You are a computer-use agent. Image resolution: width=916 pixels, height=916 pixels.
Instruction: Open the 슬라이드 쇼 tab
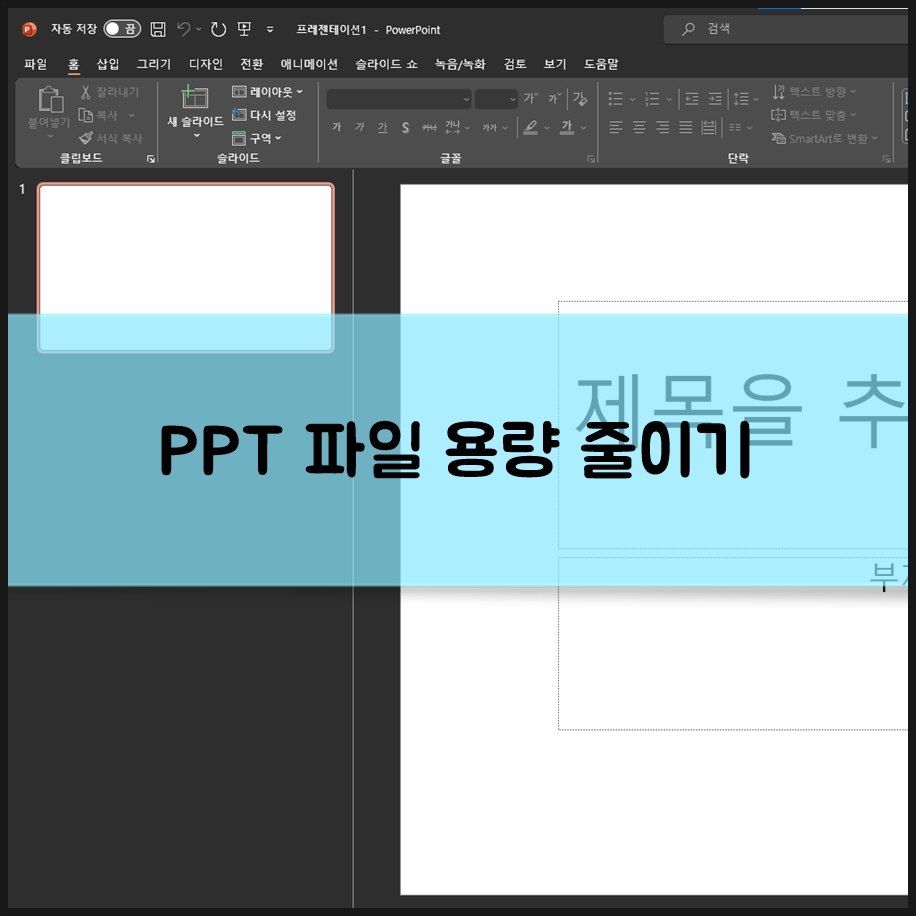coord(386,64)
